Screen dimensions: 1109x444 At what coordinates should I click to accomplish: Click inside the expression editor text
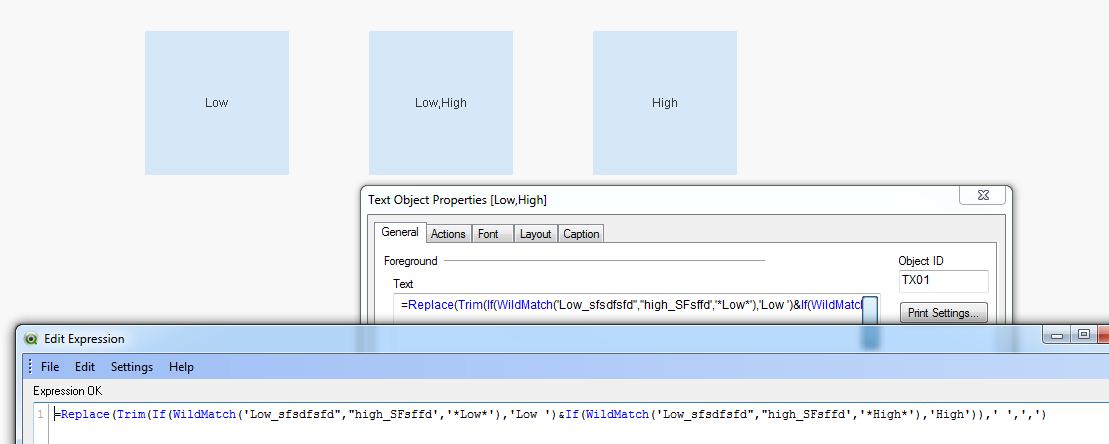click(550, 415)
